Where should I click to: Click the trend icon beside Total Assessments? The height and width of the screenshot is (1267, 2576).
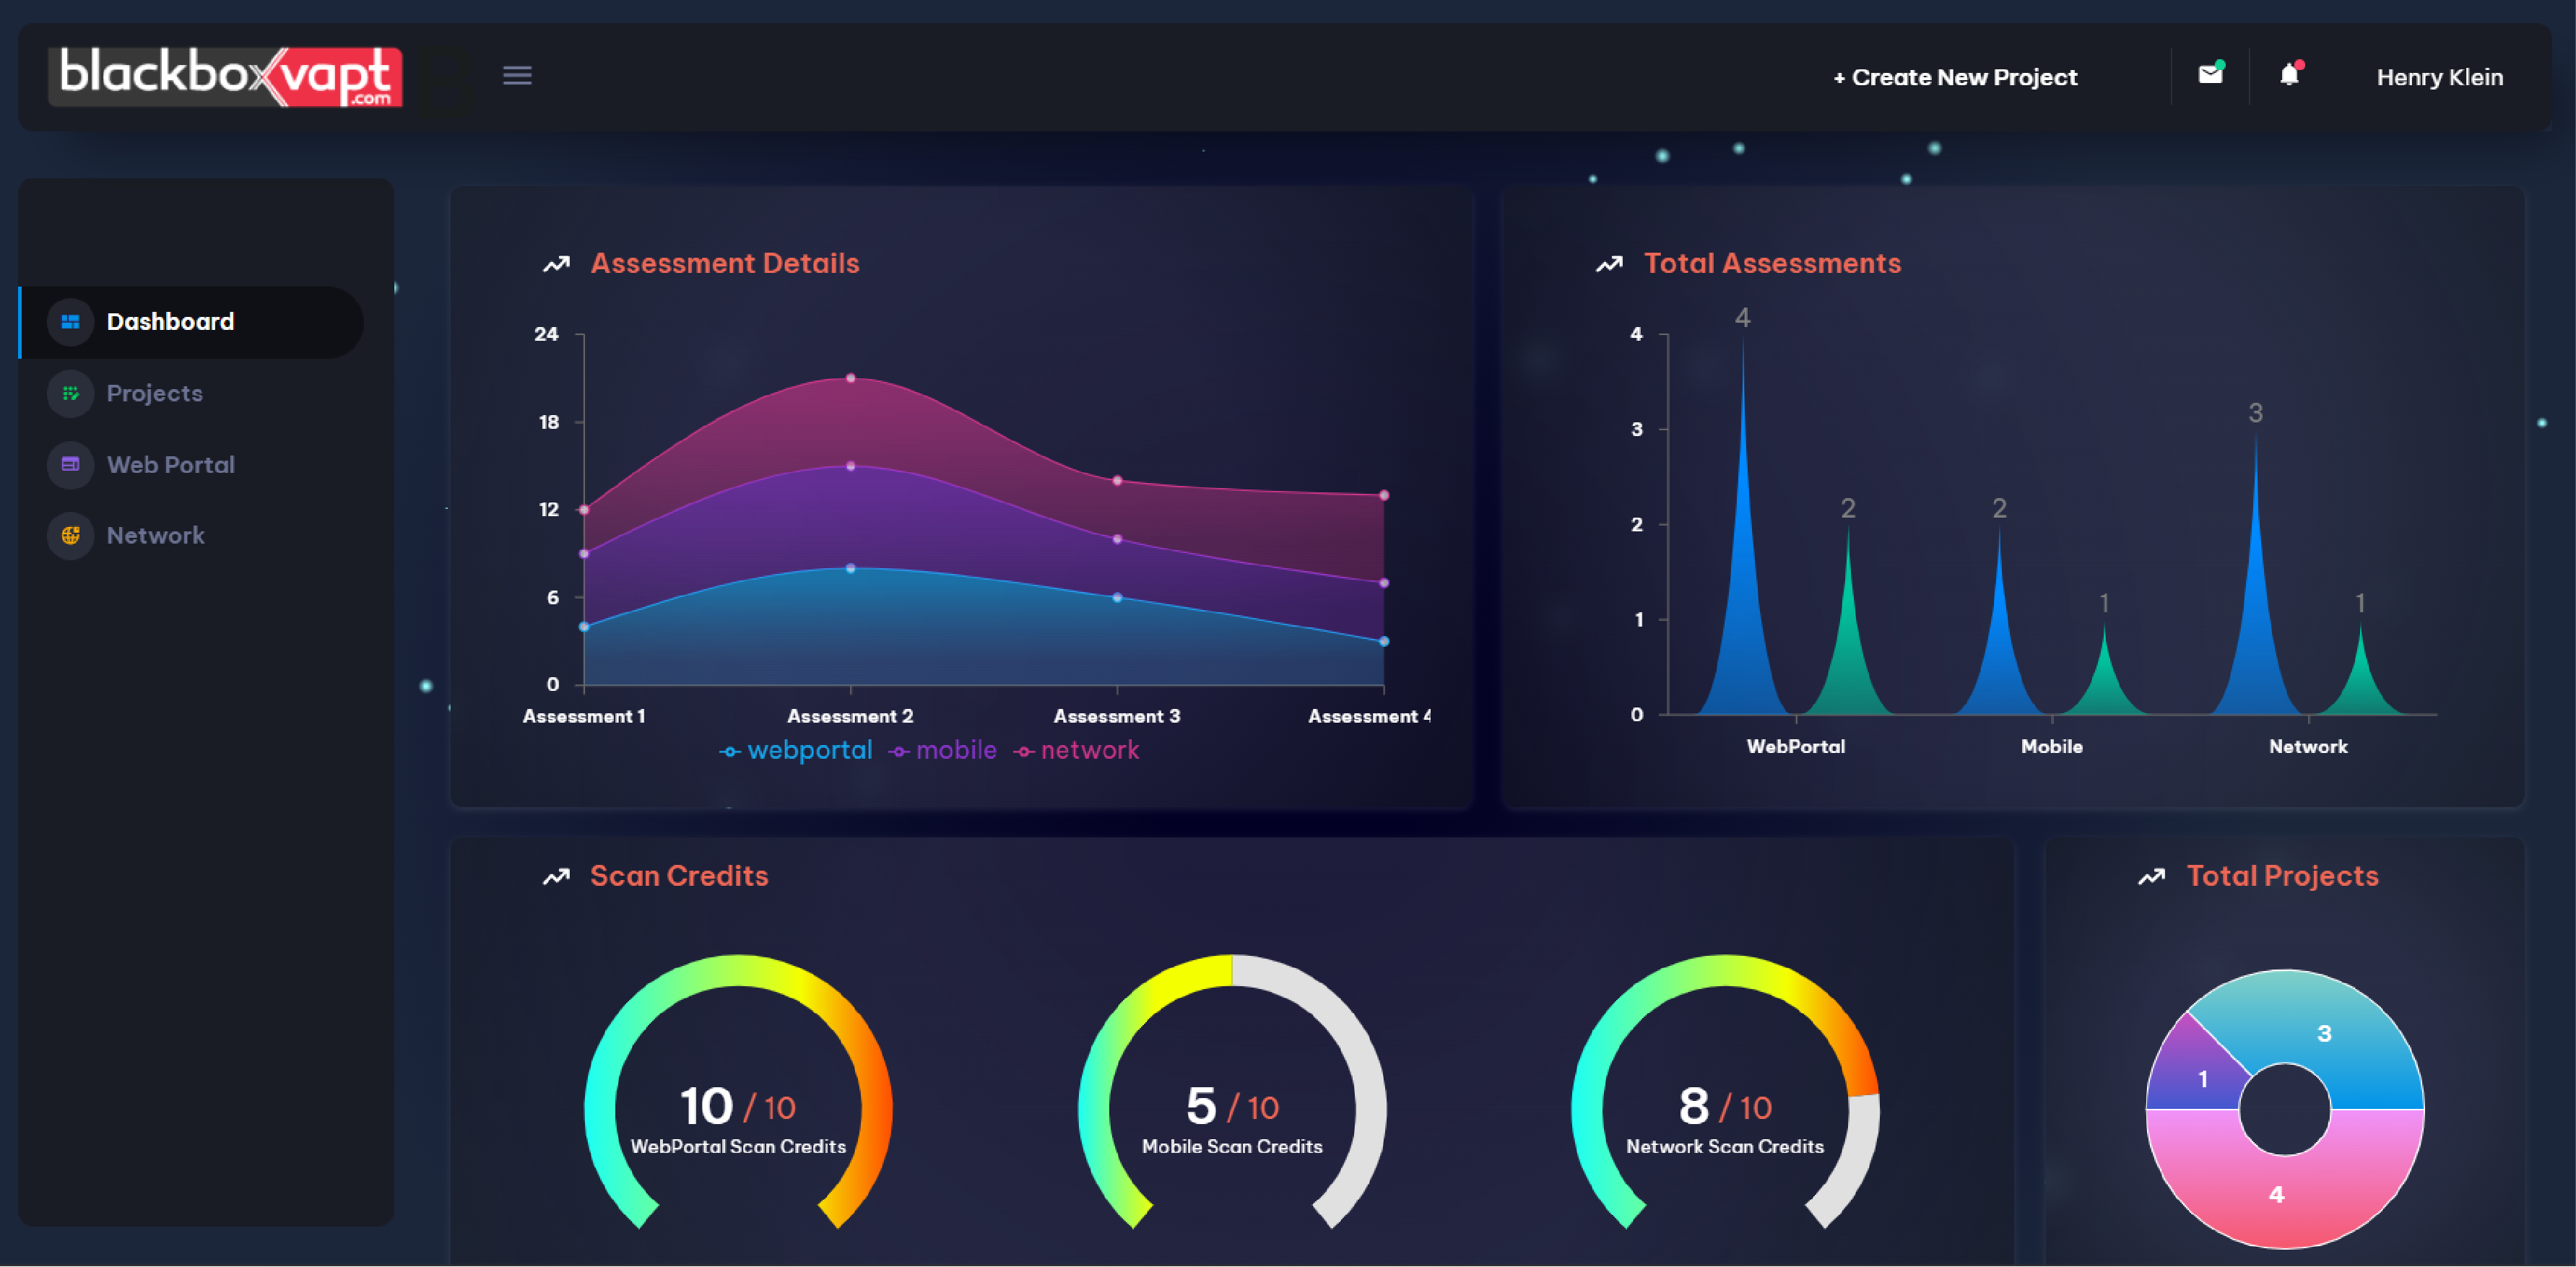[x=1609, y=263]
